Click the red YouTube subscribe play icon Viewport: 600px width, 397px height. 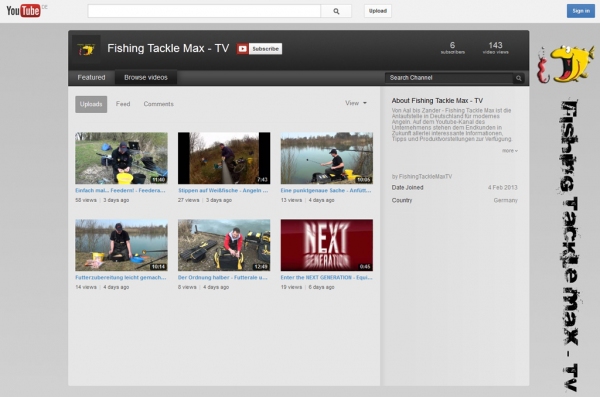(x=242, y=49)
